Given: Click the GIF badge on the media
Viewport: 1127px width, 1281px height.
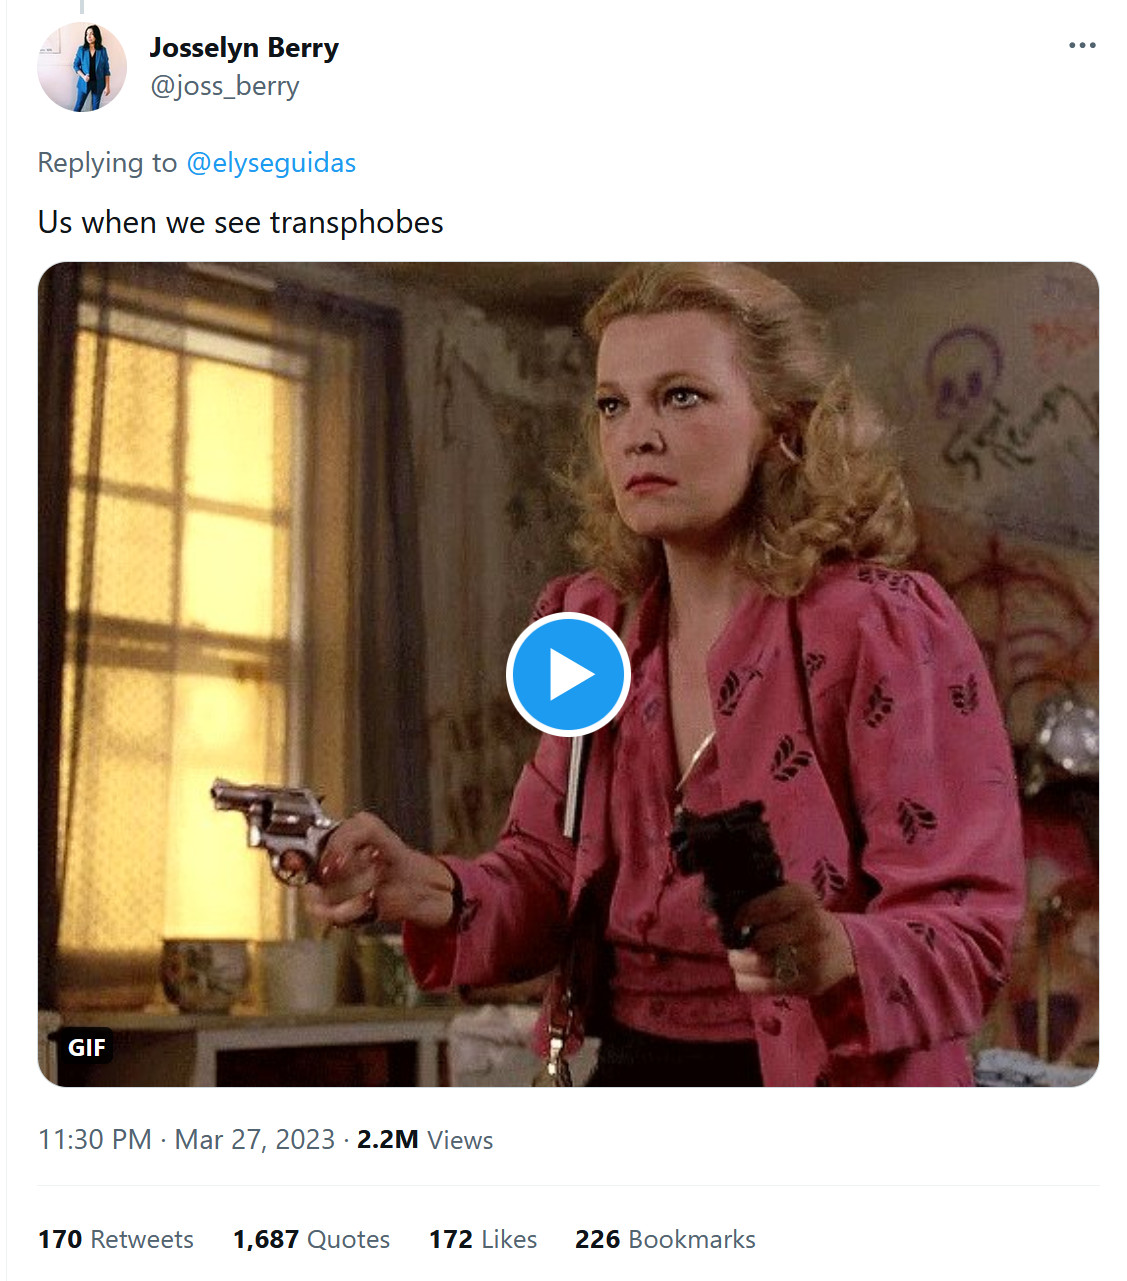Looking at the screenshot, I should 87,1047.
